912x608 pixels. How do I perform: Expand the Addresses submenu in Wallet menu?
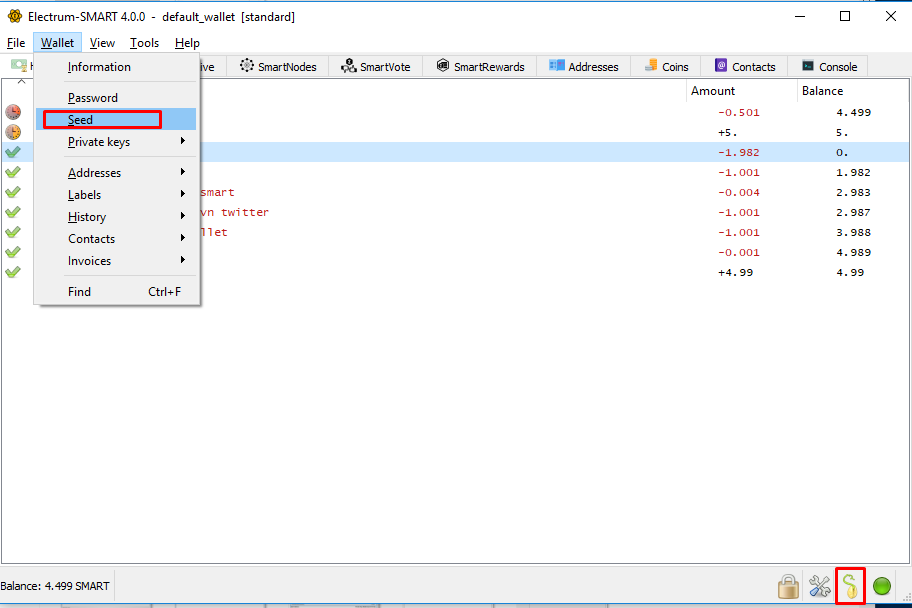click(x=116, y=173)
